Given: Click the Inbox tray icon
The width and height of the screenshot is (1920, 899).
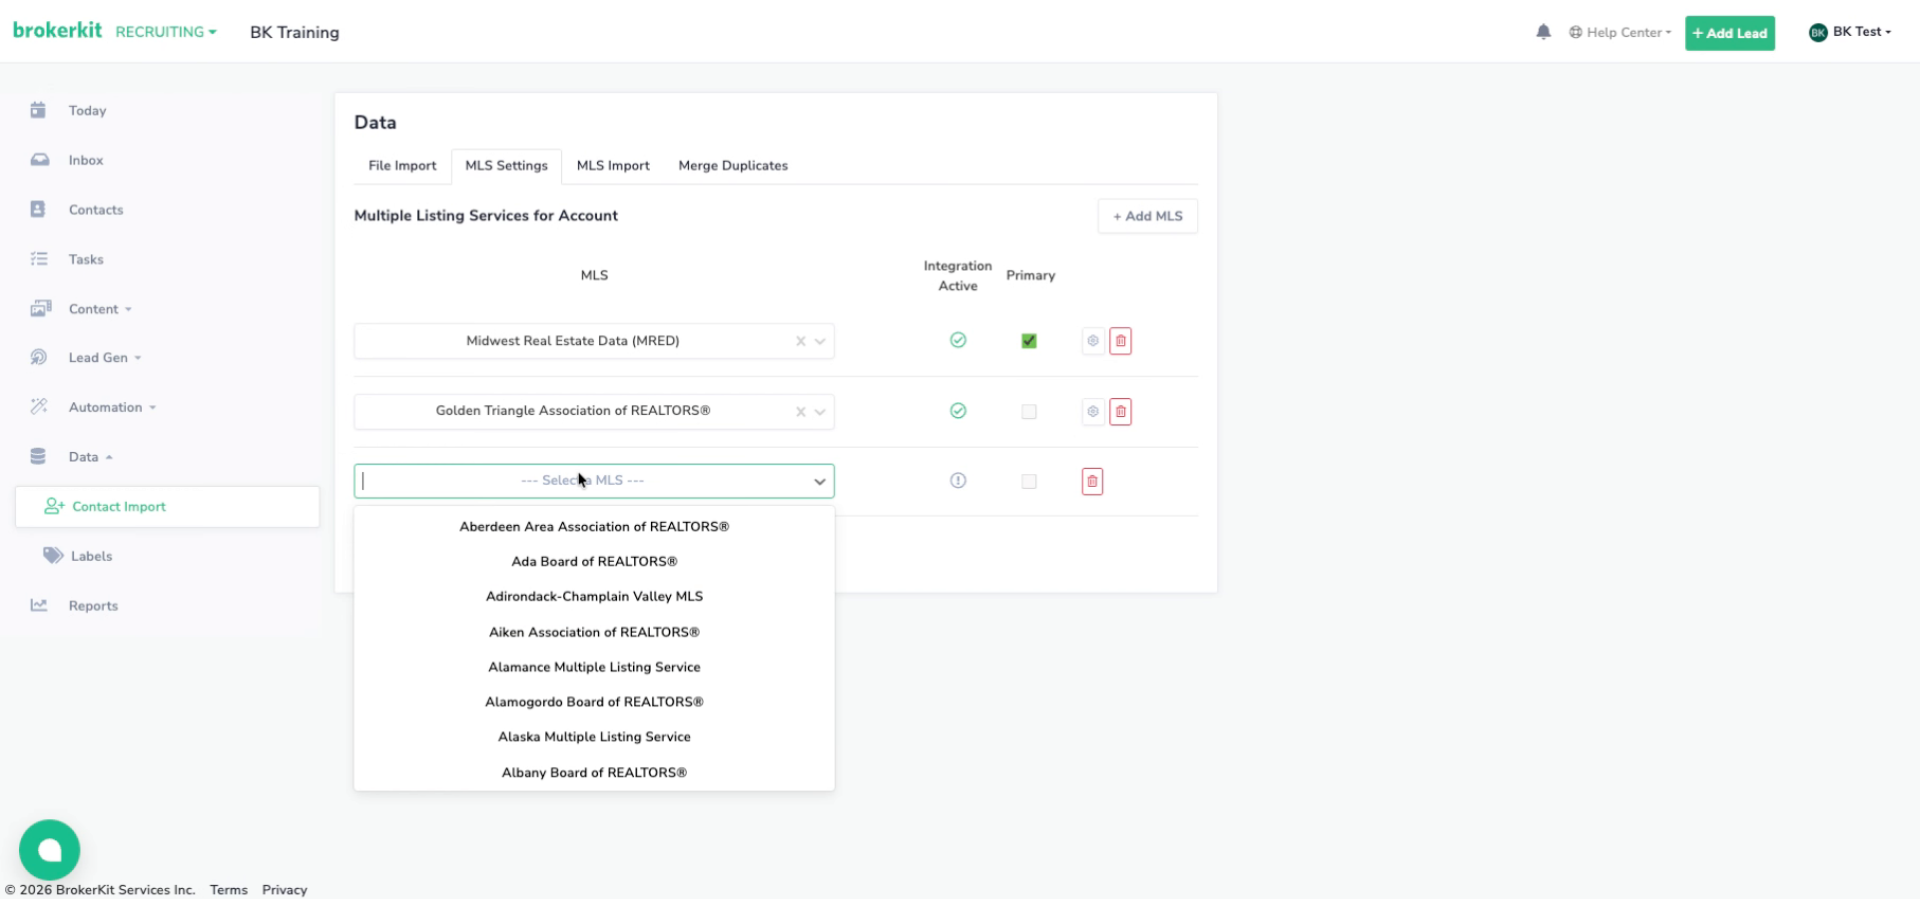Looking at the screenshot, I should click(39, 160).
